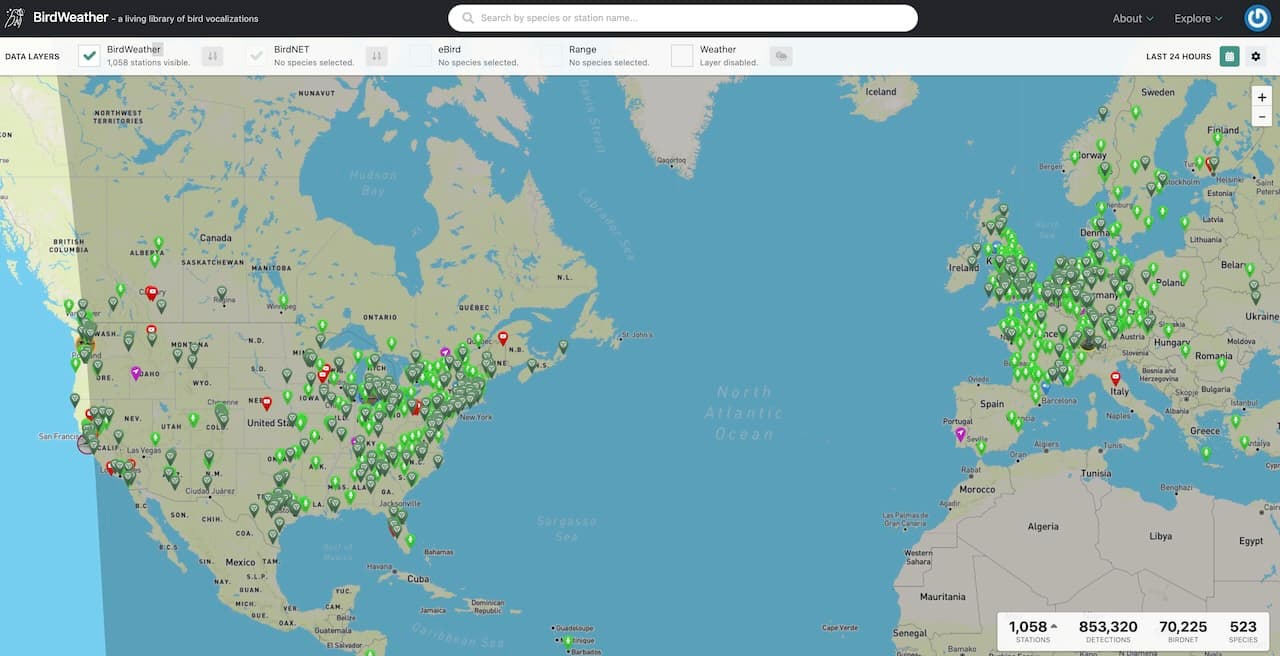The width and height of the screenshot is (1280, 656).
Task: Select the green marker in Greece
Action: pyautogui.click(x=1206, y=452)
